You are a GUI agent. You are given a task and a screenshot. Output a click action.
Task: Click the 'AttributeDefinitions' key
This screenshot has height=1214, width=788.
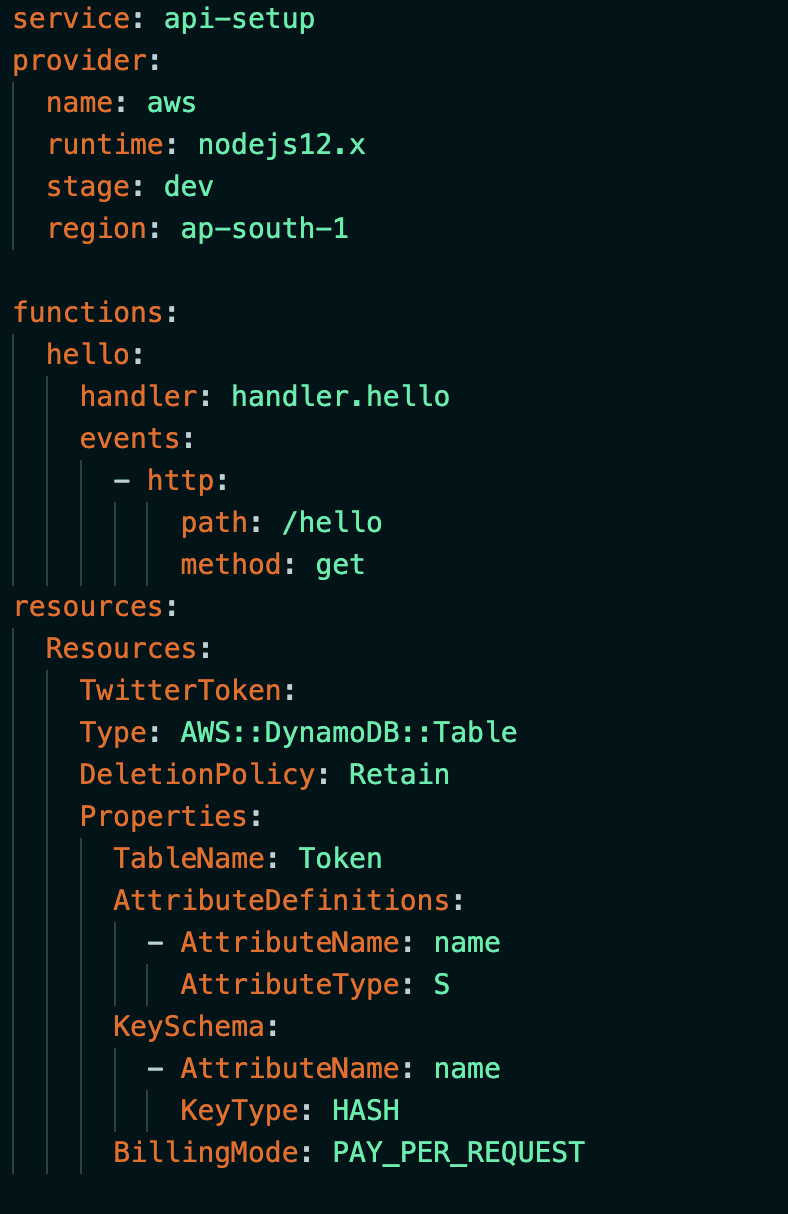pyautogui.click(x=281, y=901)
